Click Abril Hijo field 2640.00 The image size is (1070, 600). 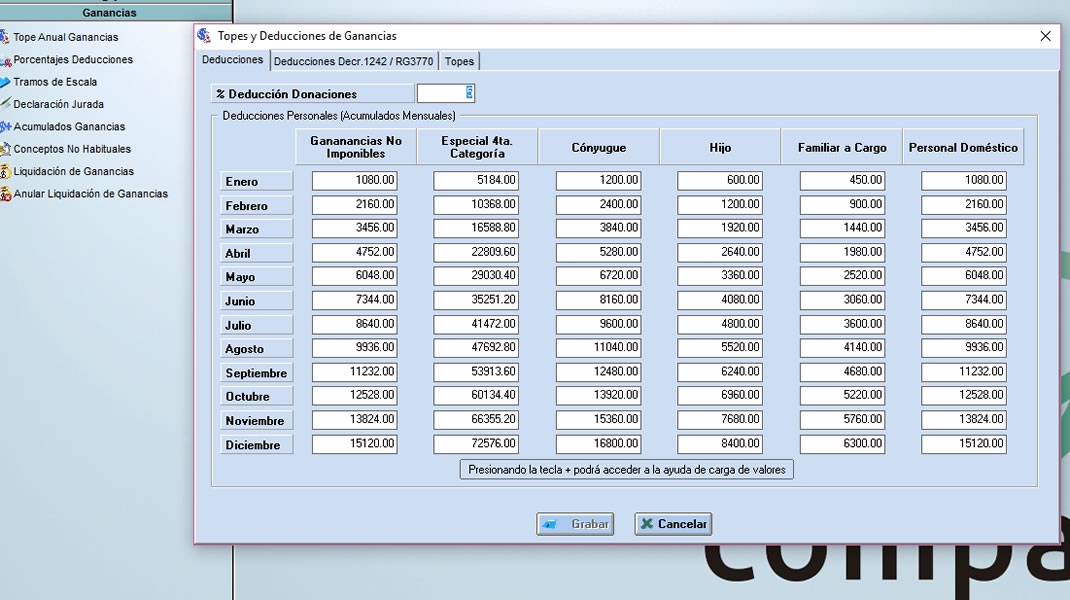click(x=720, y=252)
